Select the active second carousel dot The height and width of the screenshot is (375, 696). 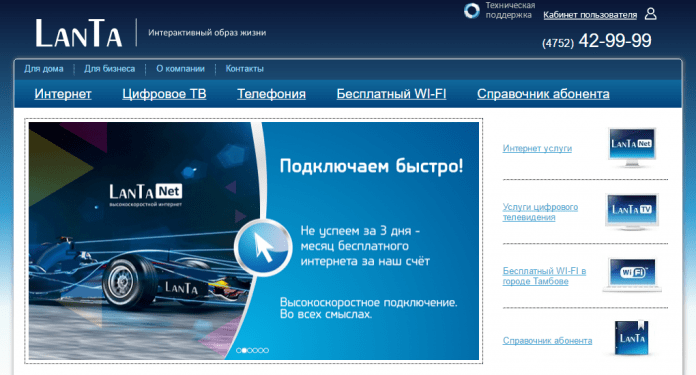[x=244, y=351]
